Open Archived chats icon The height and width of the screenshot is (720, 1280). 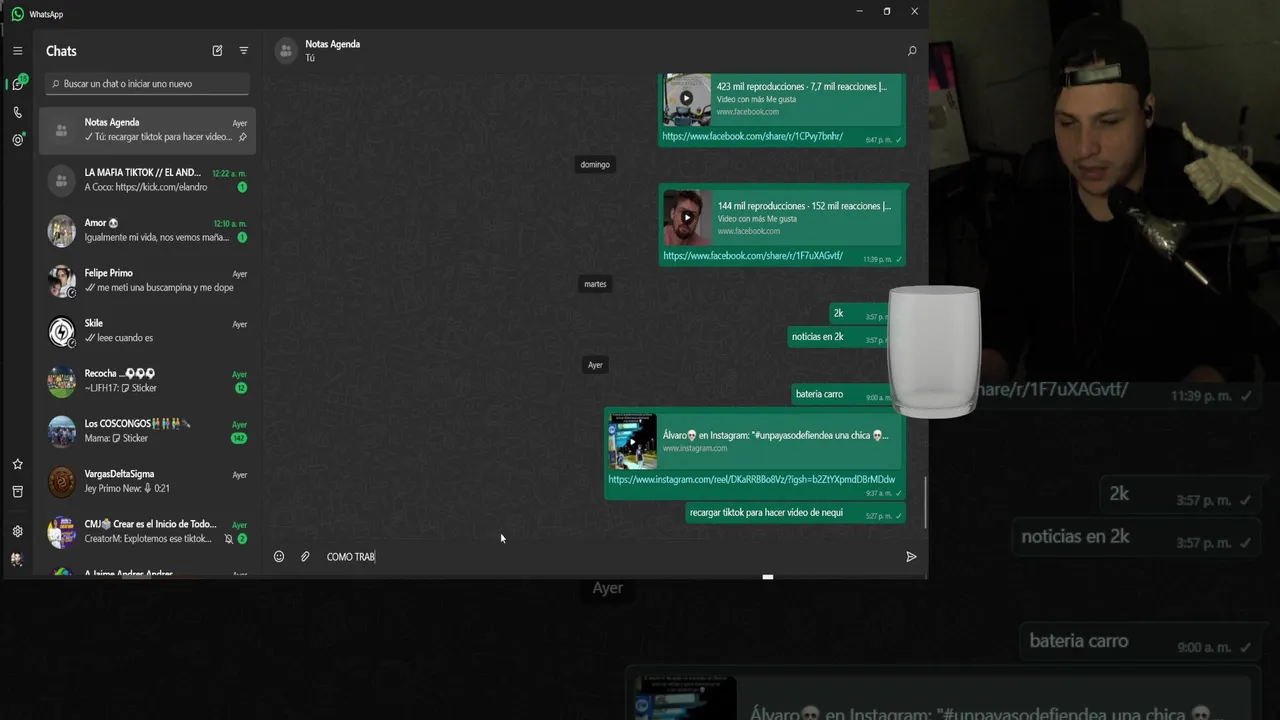pos(17,492)
